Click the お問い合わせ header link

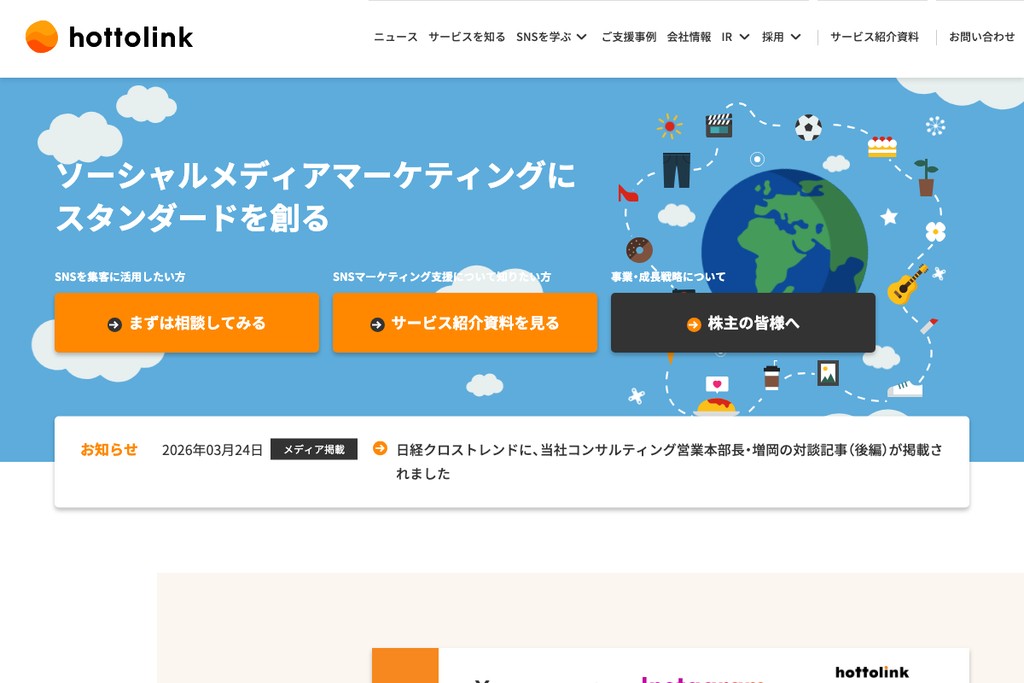click(981, 37)
